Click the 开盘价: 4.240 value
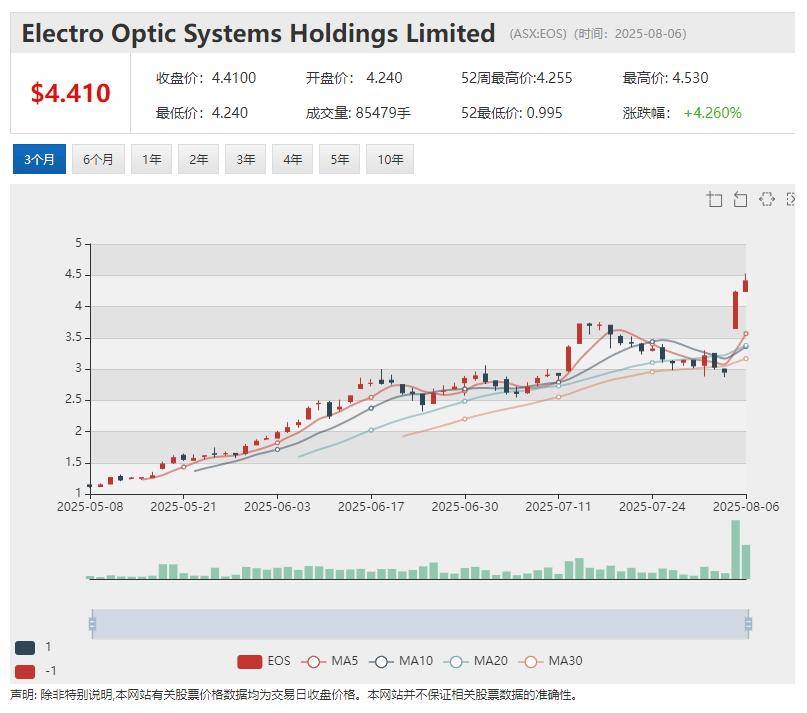Image resolution: width=807 pixels, height=713 pixels. tap(354, 78)
